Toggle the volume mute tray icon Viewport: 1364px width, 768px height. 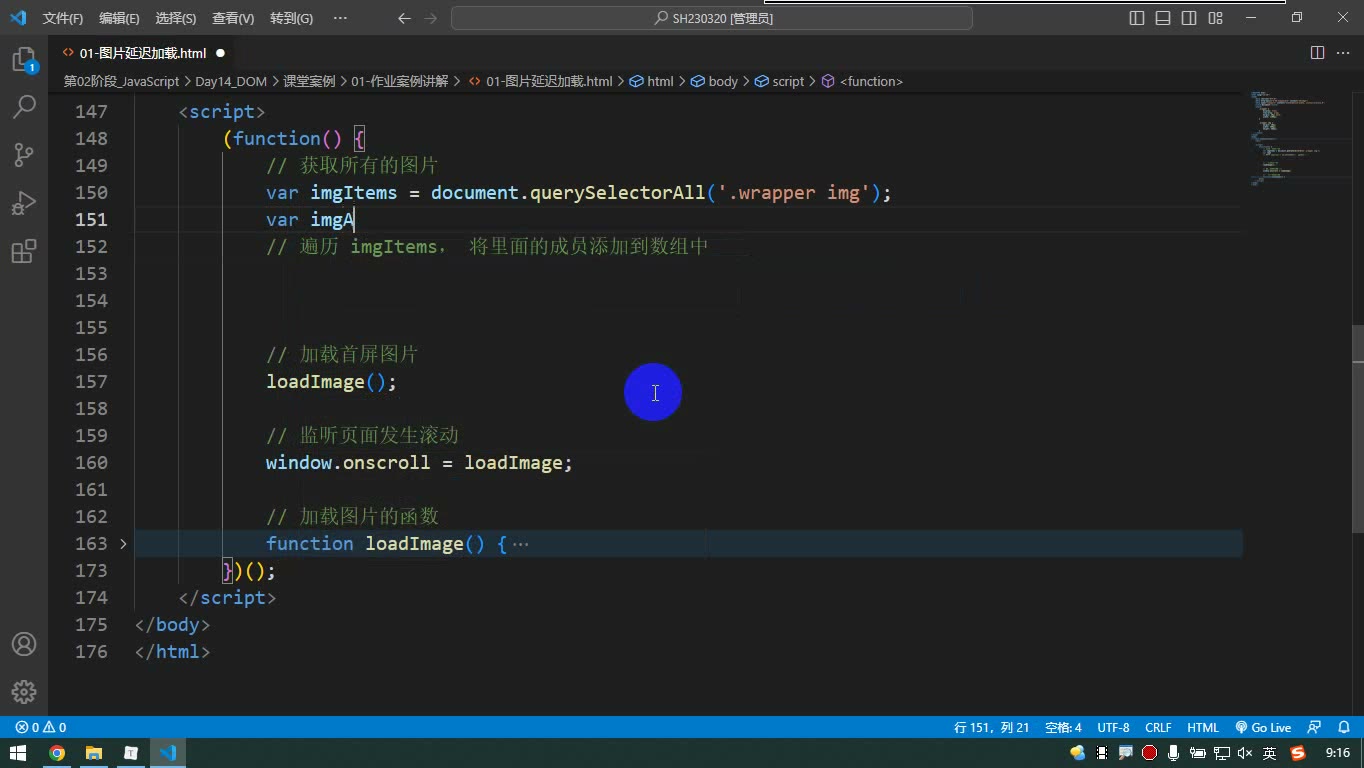[1245, 753]
